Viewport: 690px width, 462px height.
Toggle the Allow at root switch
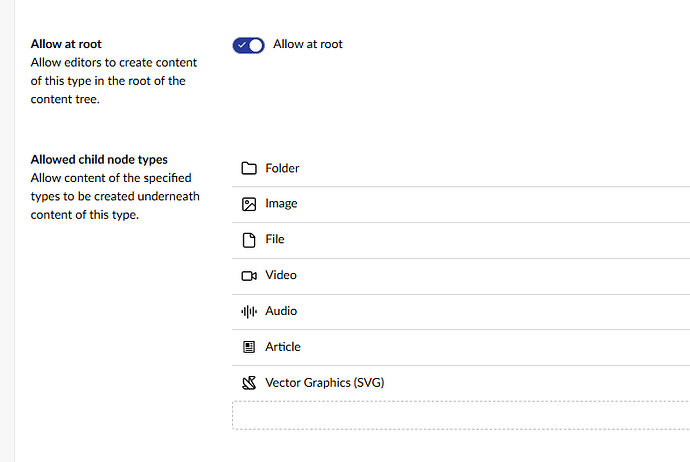coord(249,45)
